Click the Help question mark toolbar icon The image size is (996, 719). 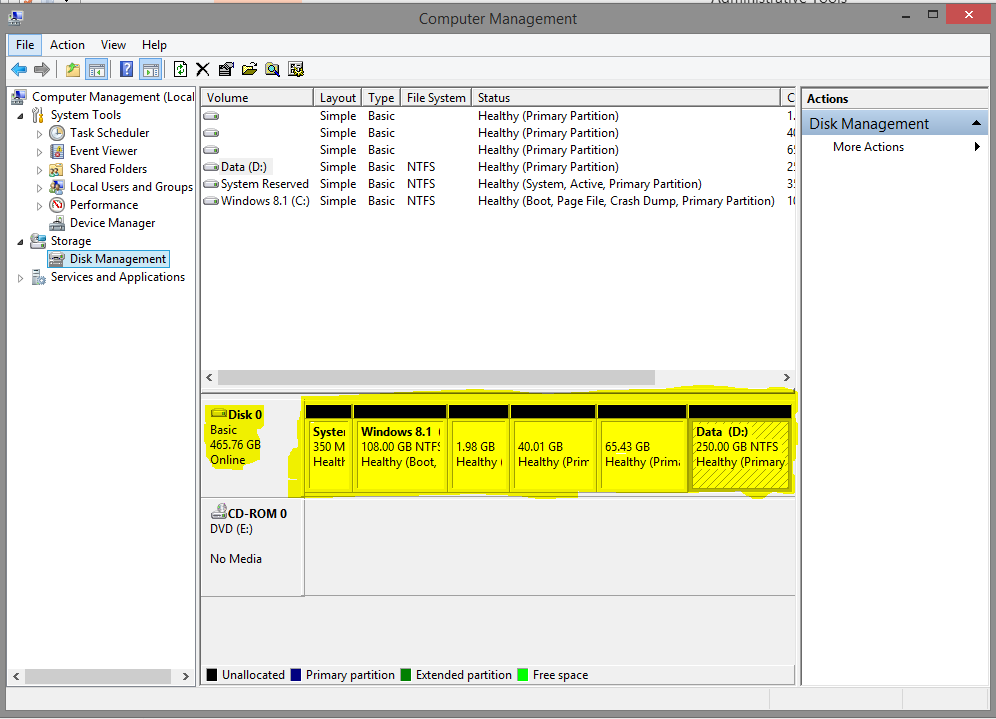[x=126, y=69]
